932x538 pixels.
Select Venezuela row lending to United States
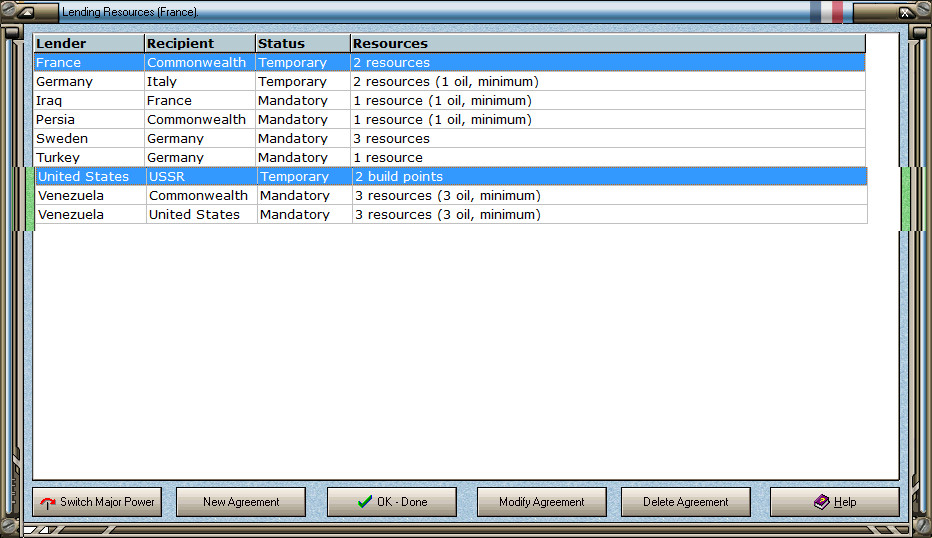(451, 215)
